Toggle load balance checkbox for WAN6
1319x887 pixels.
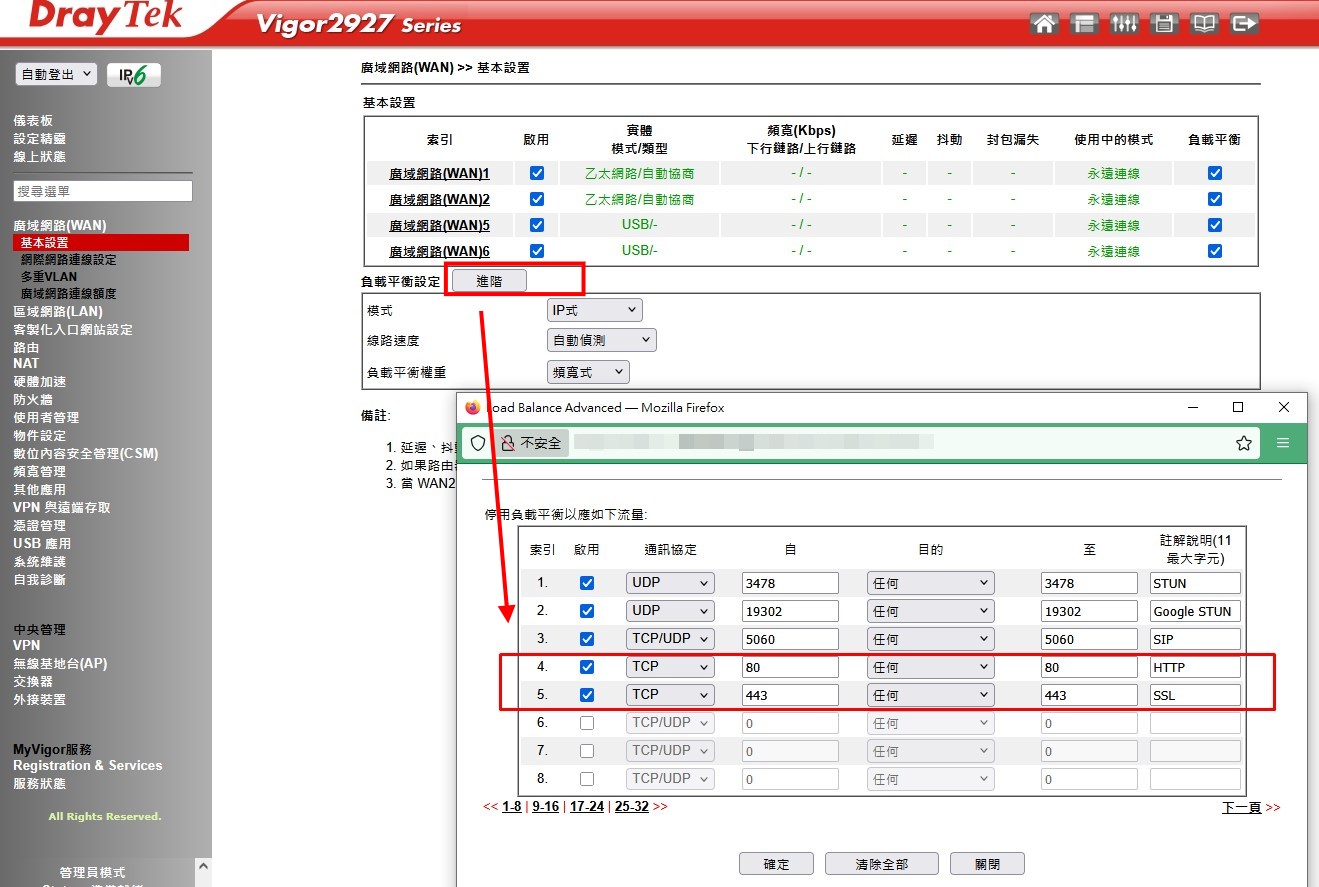tap(1215, 251)
